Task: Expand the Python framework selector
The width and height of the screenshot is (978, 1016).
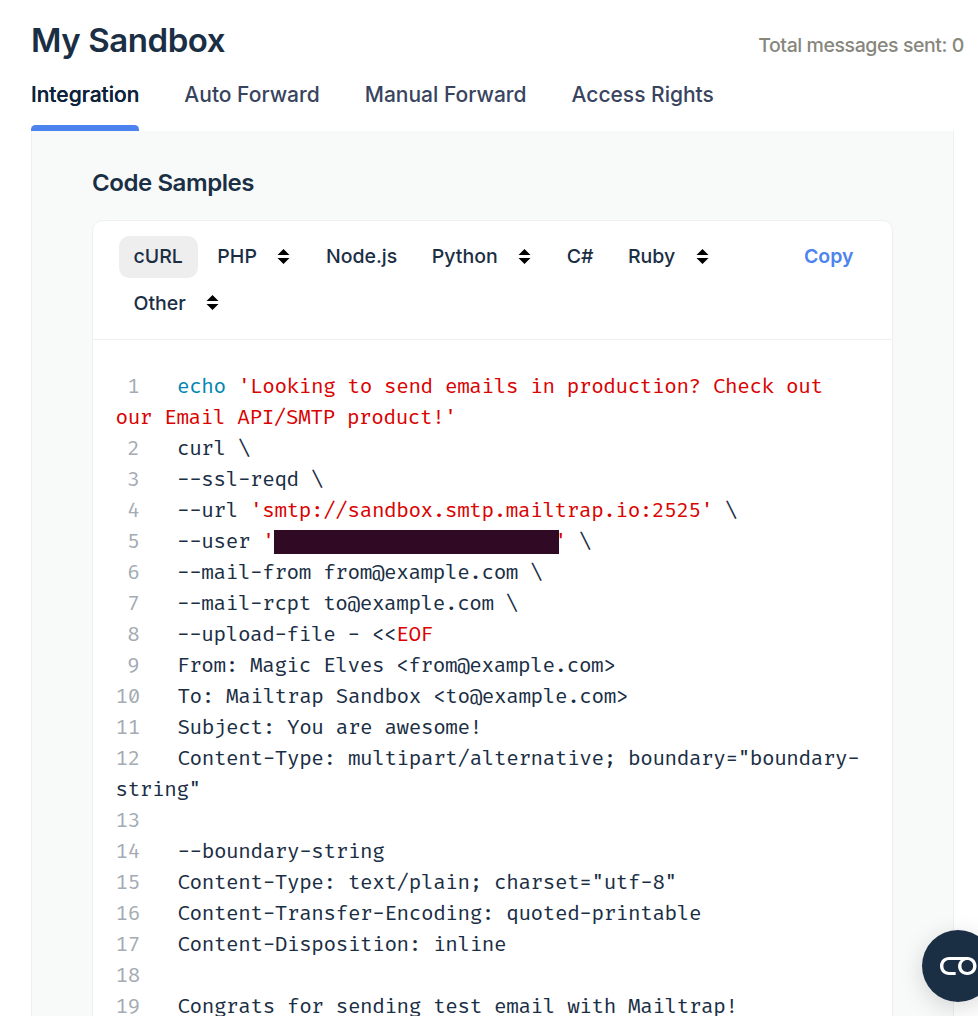Action: coord(525,256)
